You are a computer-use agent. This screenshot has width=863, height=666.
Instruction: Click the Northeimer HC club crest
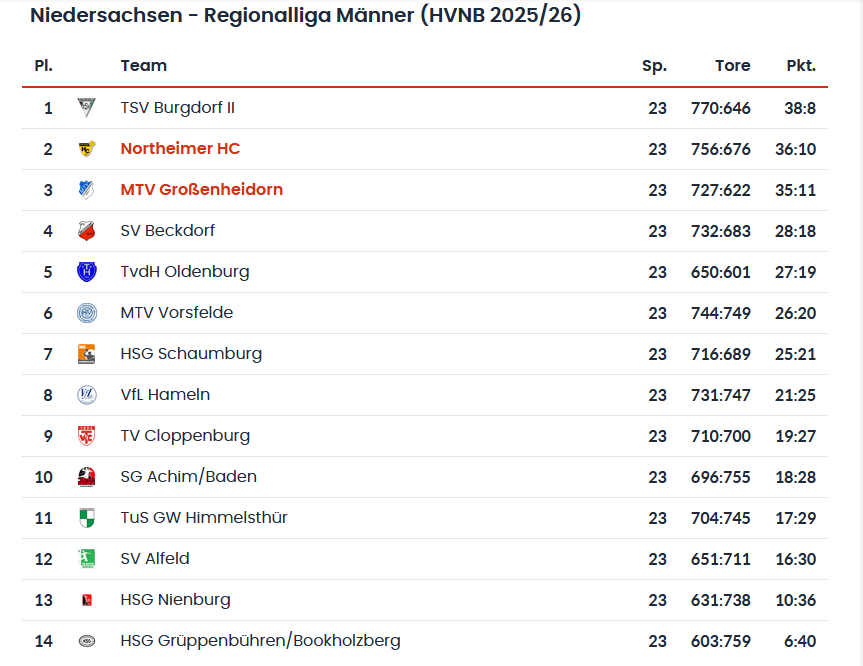(87, 149)
